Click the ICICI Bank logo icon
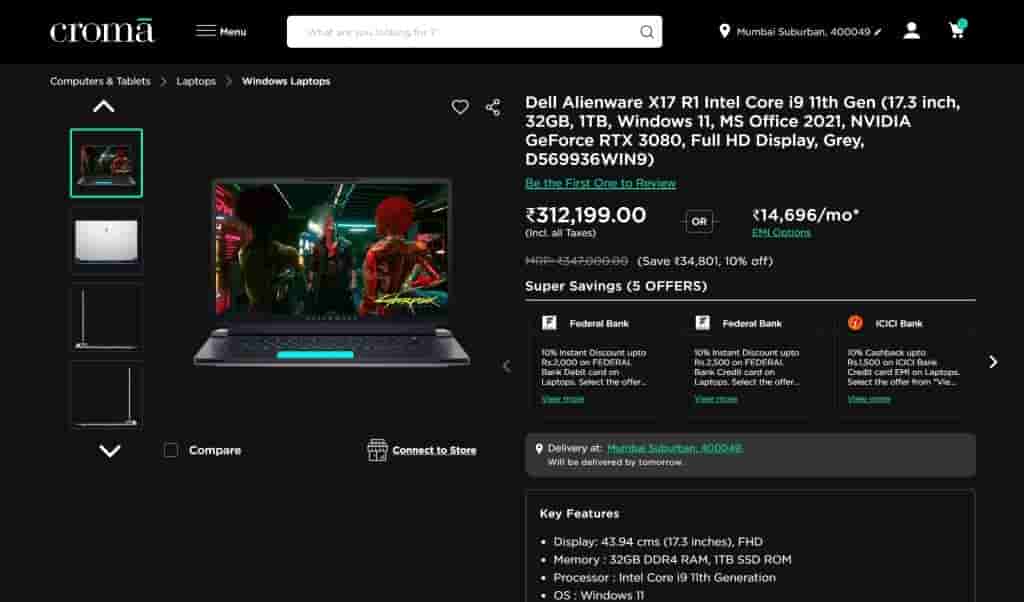Viewport: 1024px width, 602px height. click(855, 323)
